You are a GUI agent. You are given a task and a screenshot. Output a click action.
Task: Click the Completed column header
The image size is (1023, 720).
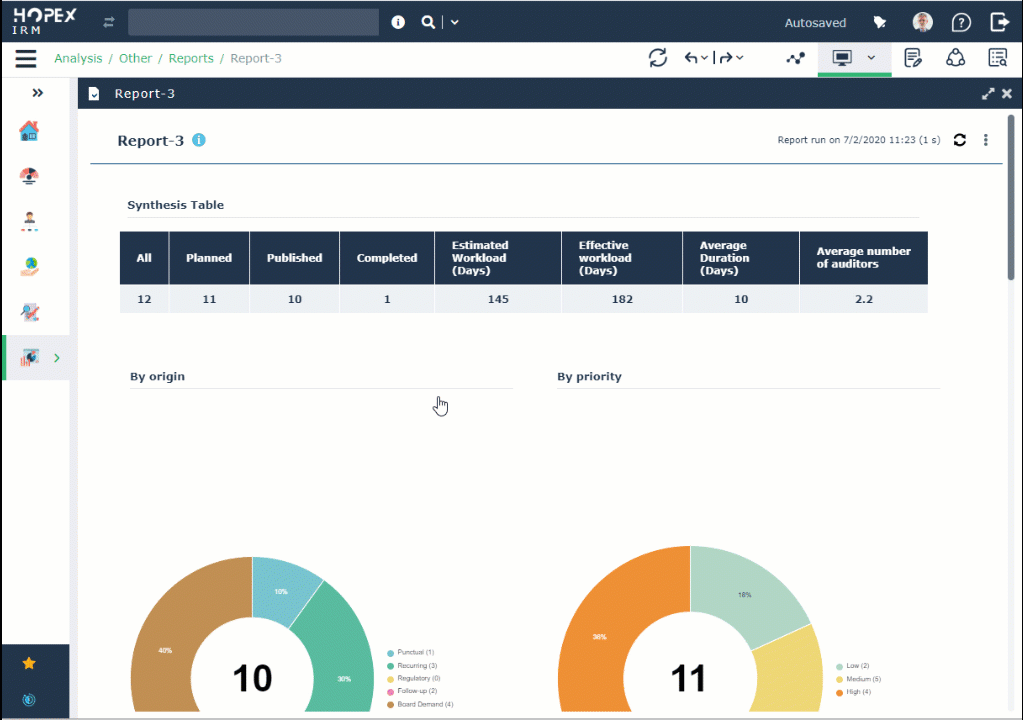[387, 258]
